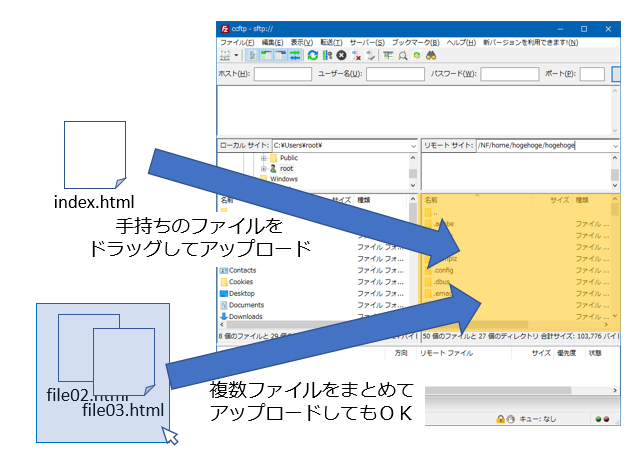This screenshot has width=637, height=451.
Task: Click the local file list horizontal scrollbar
Action: 319,325
